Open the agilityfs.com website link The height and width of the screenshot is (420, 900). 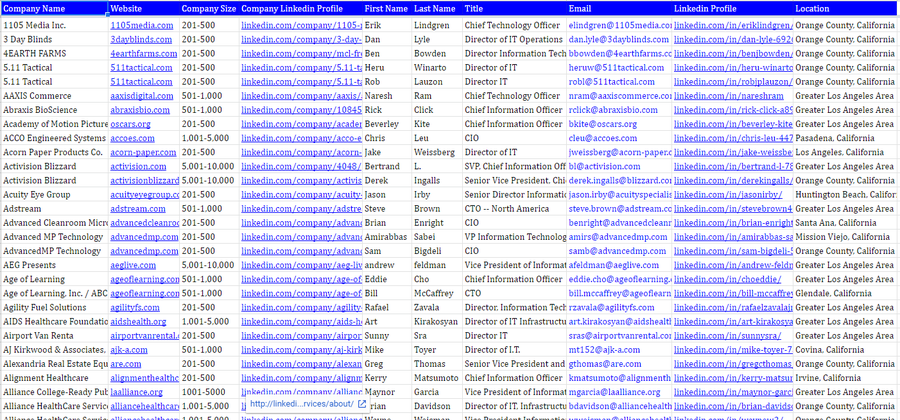point(137,308)
